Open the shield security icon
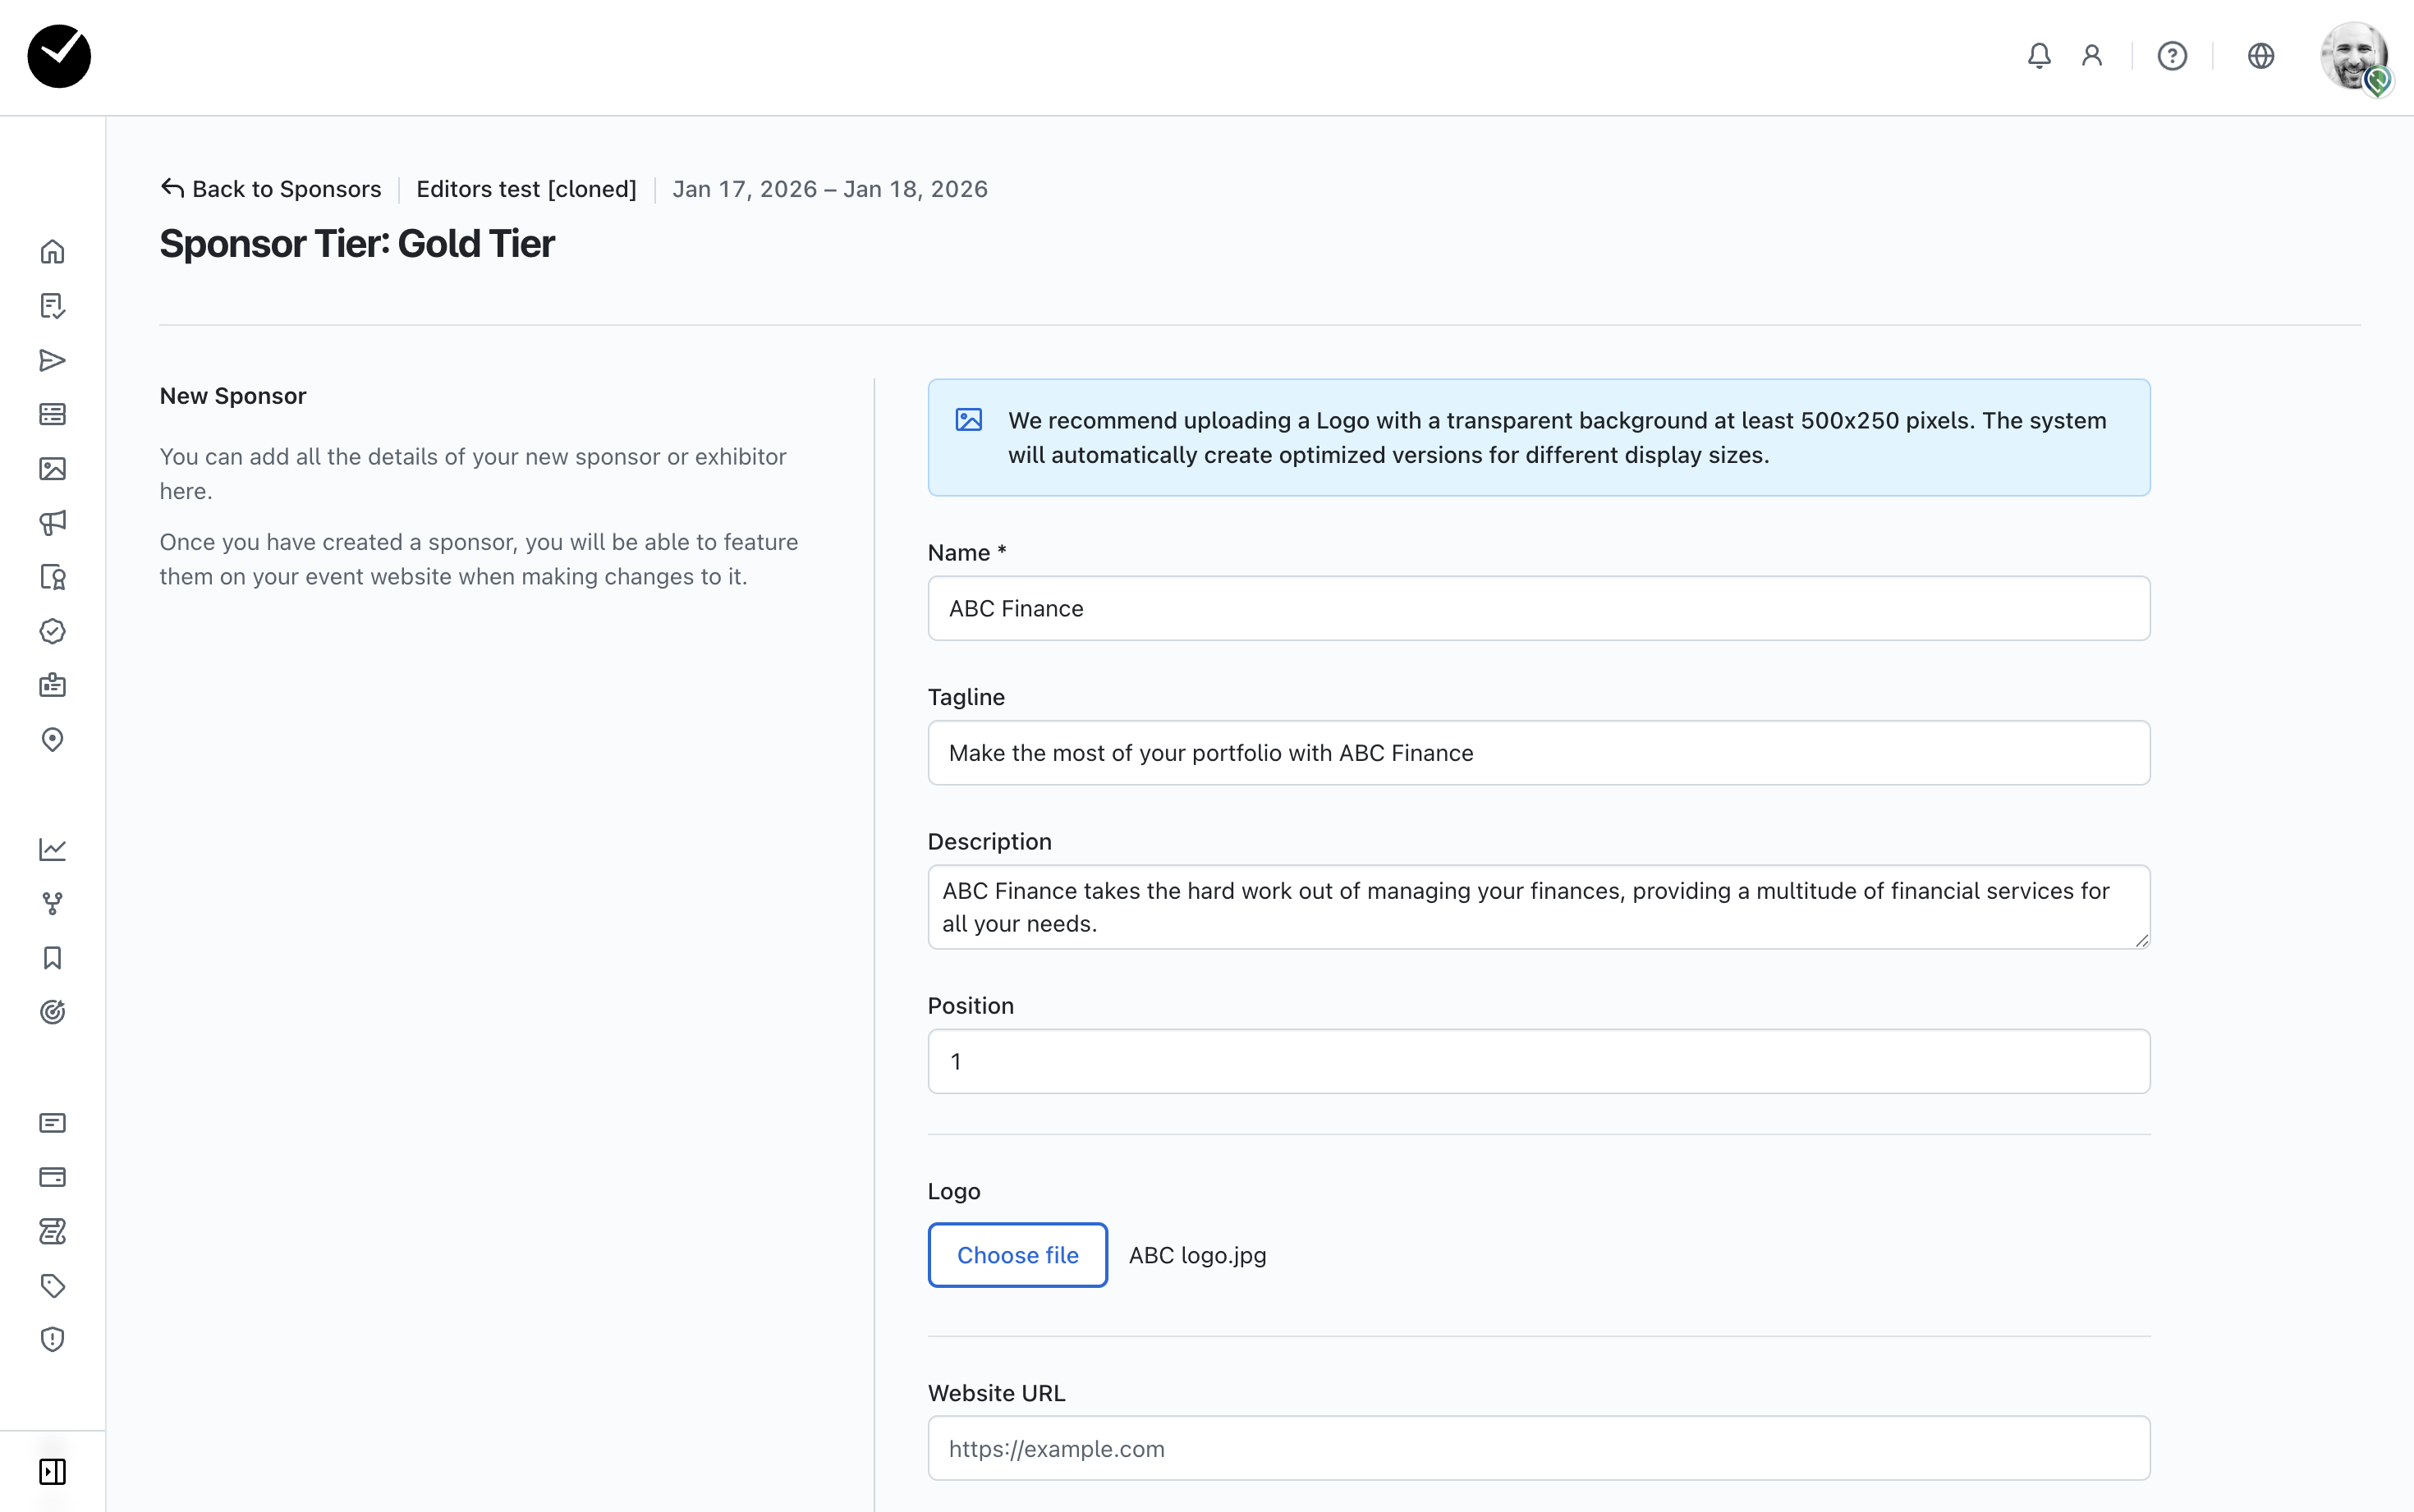The width and height of the screenshot is (2414, 1512). (52, 1339)
